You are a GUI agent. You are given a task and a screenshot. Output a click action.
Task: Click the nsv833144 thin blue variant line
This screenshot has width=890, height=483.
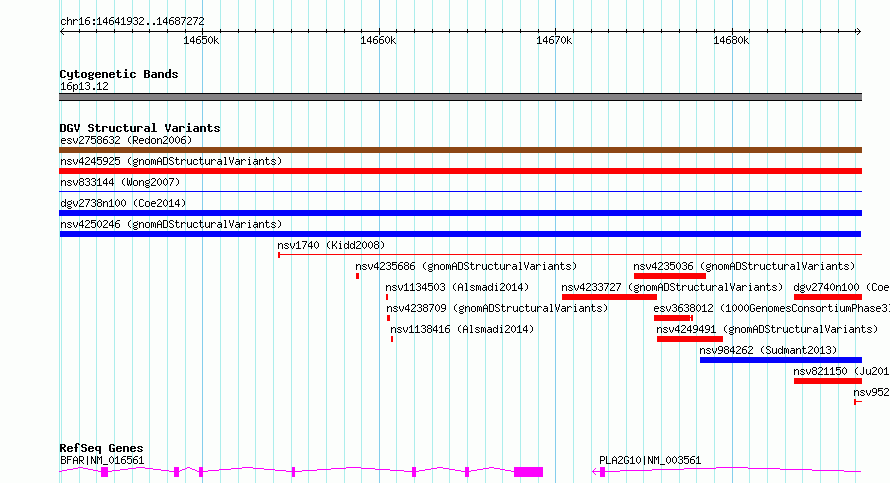click(460, 192)
